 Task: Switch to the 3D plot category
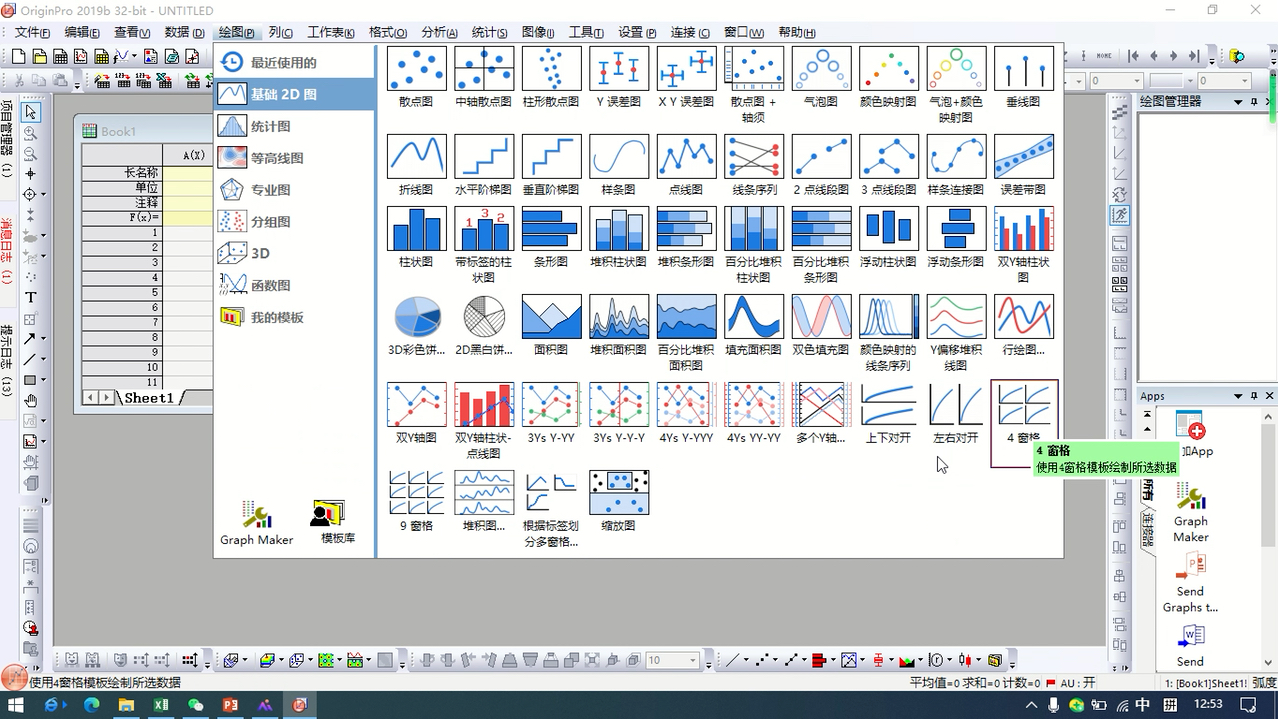point(294,254)
